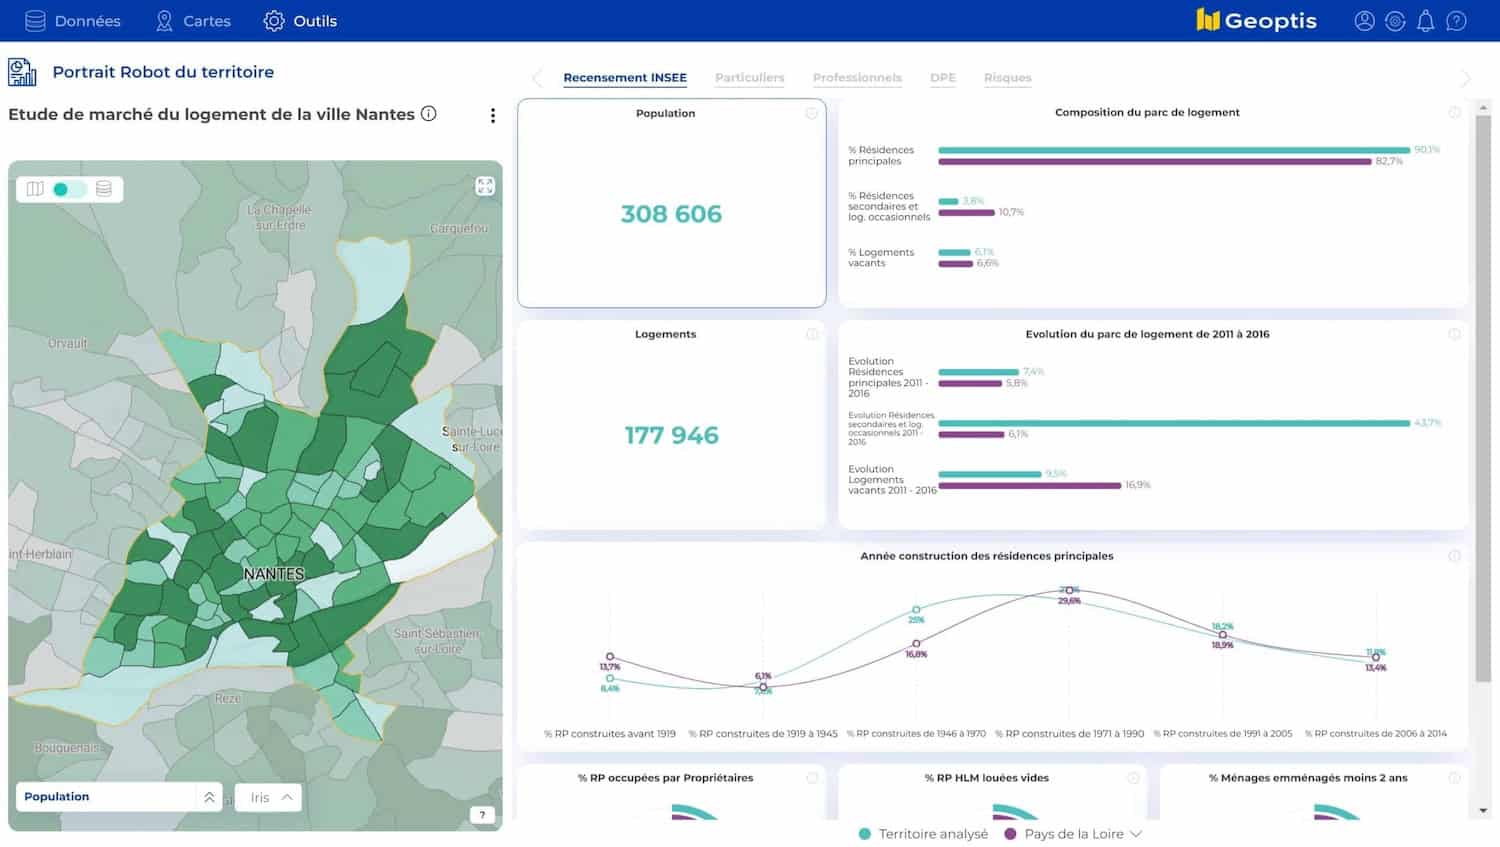Toggle Territoire analysé legend series
Viewport: 1500px width, 847px height.
click(x=923, y=834)
